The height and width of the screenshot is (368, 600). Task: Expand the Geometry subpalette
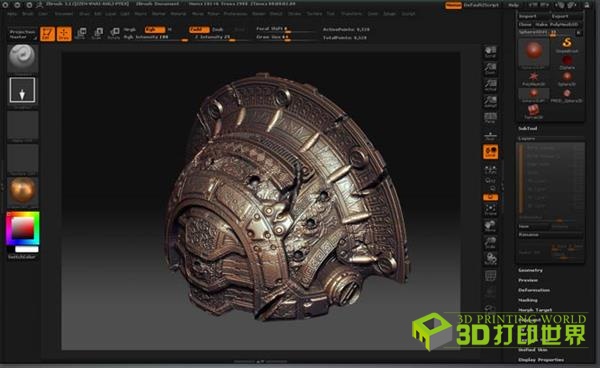[530, 270]
